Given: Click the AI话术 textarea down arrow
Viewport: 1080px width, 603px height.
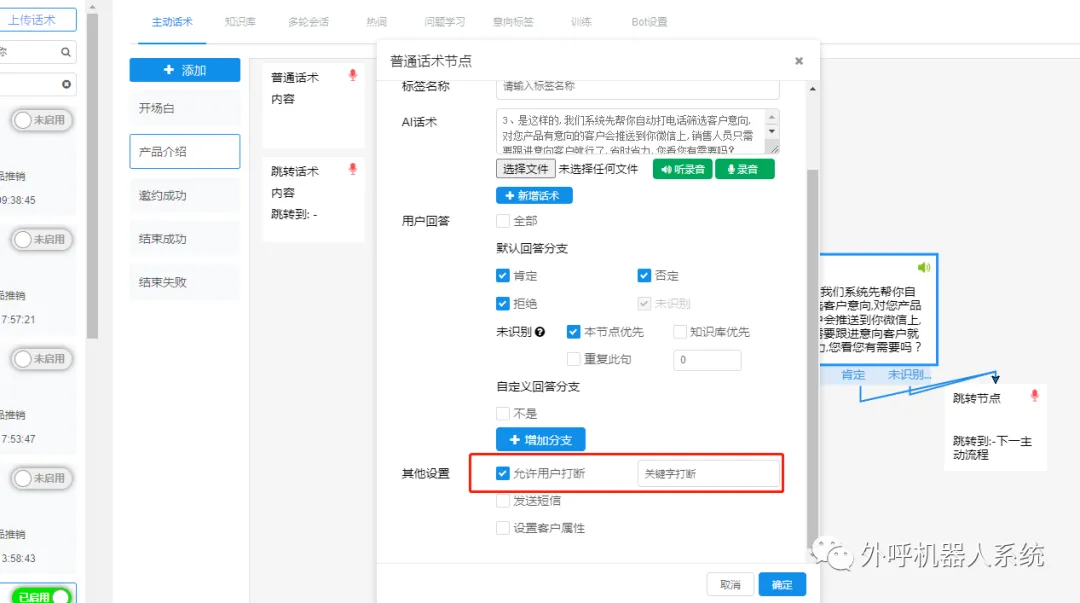Looking at the screenshot, I should point(772,132).
